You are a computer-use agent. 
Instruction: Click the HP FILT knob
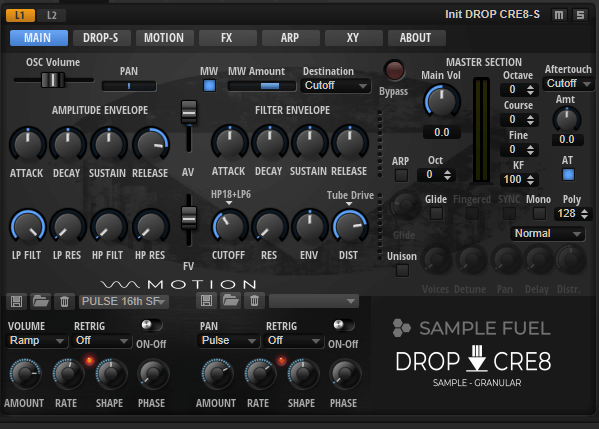[108, 227]
